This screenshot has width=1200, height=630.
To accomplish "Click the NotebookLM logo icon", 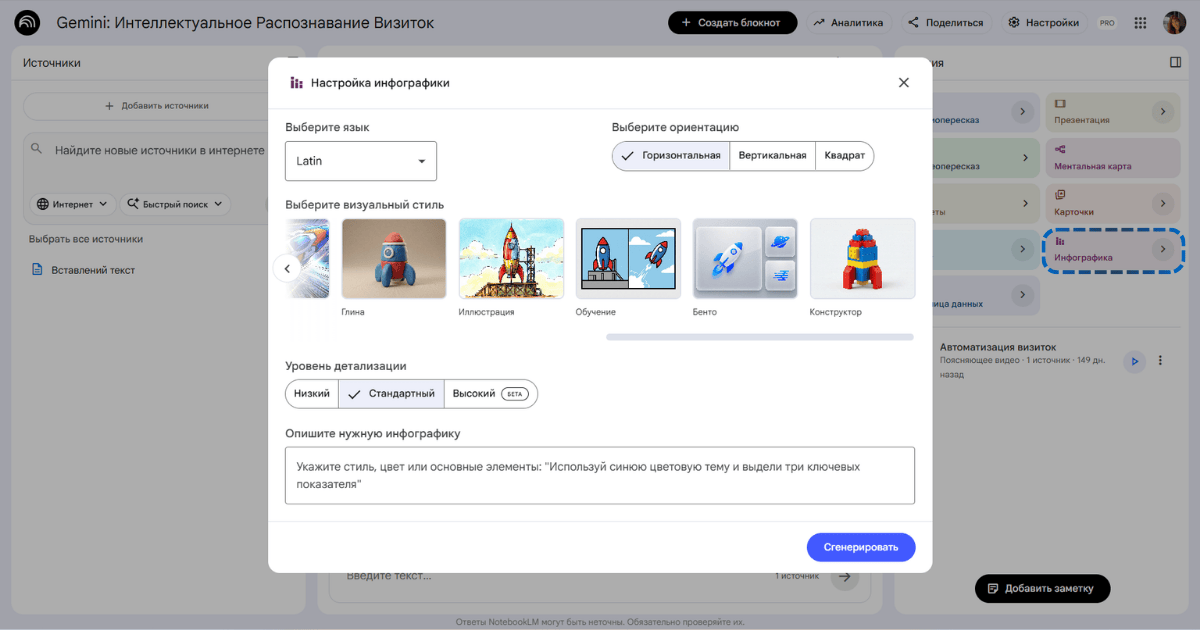I will pyautogui.click(x=27, y=22).
